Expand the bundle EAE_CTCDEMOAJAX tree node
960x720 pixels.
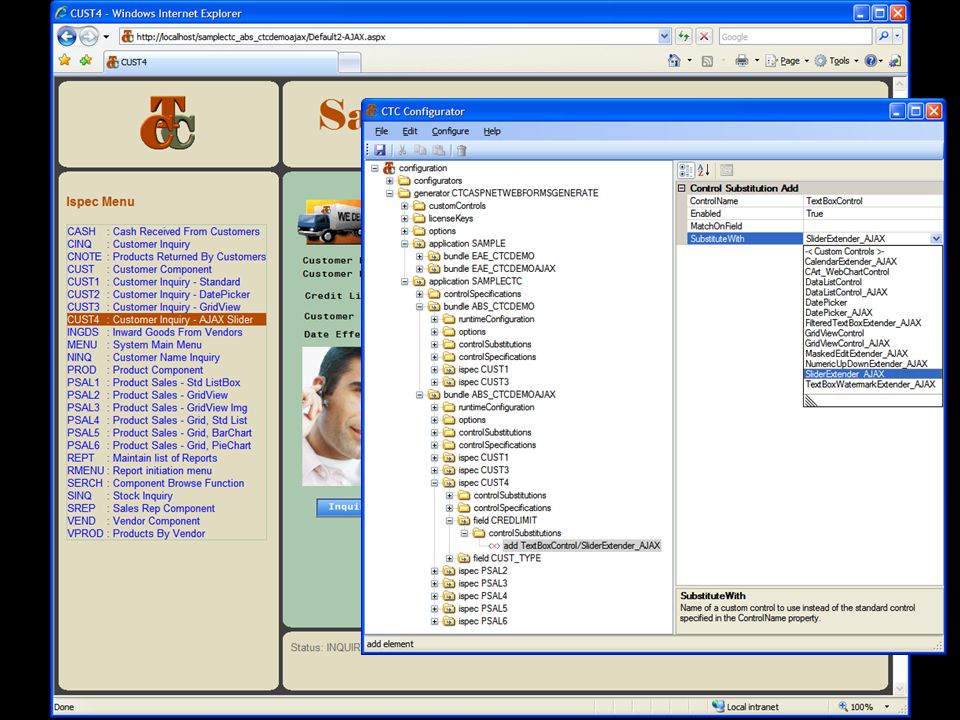[x=419, y=269]
